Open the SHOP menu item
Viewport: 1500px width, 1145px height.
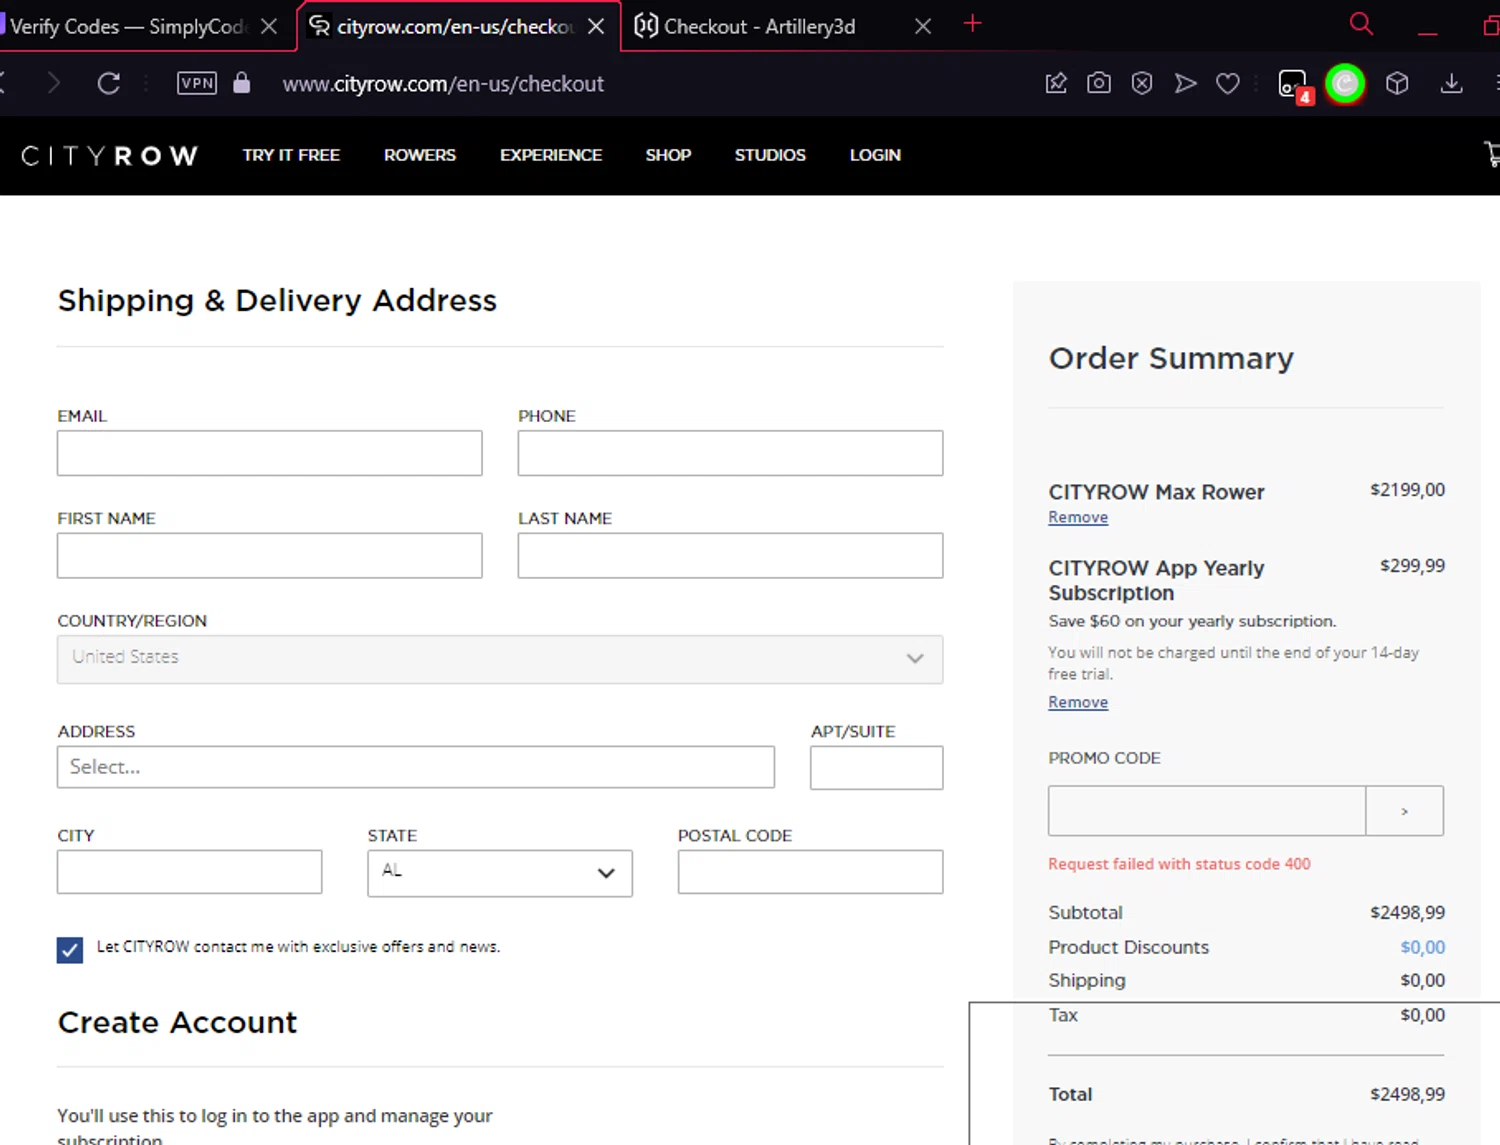(x=668, y=155)
